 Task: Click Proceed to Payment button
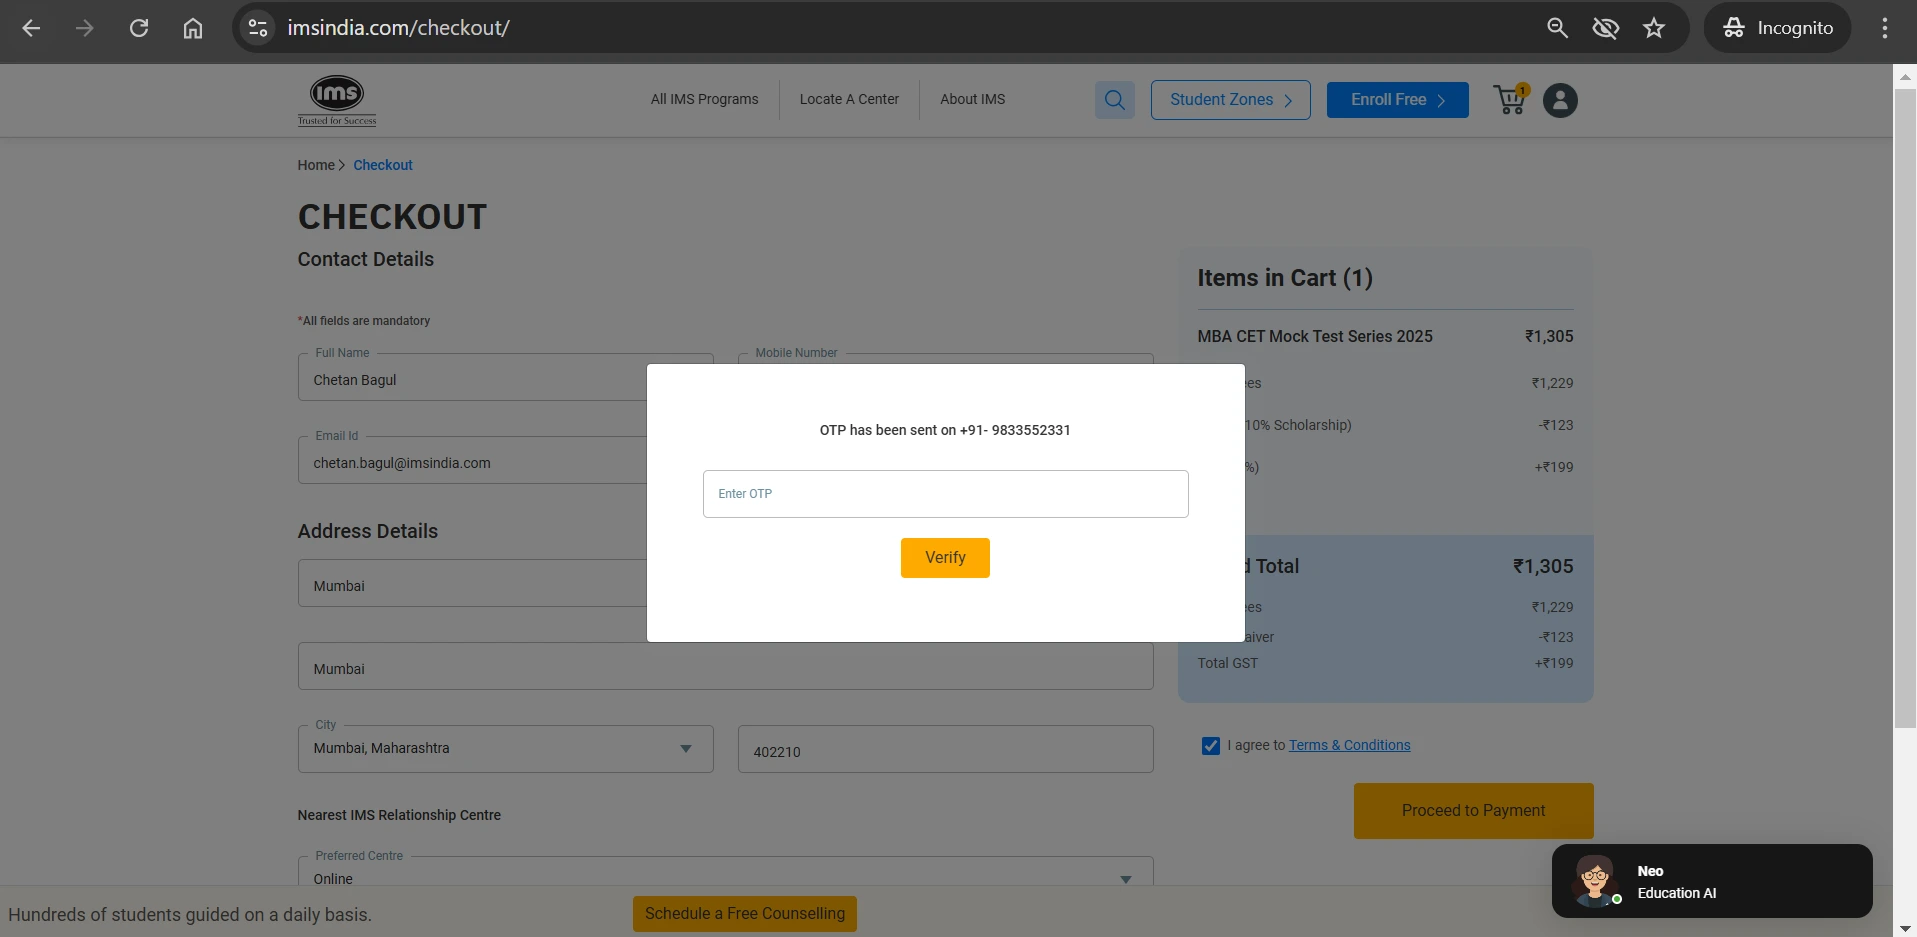(1474, 811)
